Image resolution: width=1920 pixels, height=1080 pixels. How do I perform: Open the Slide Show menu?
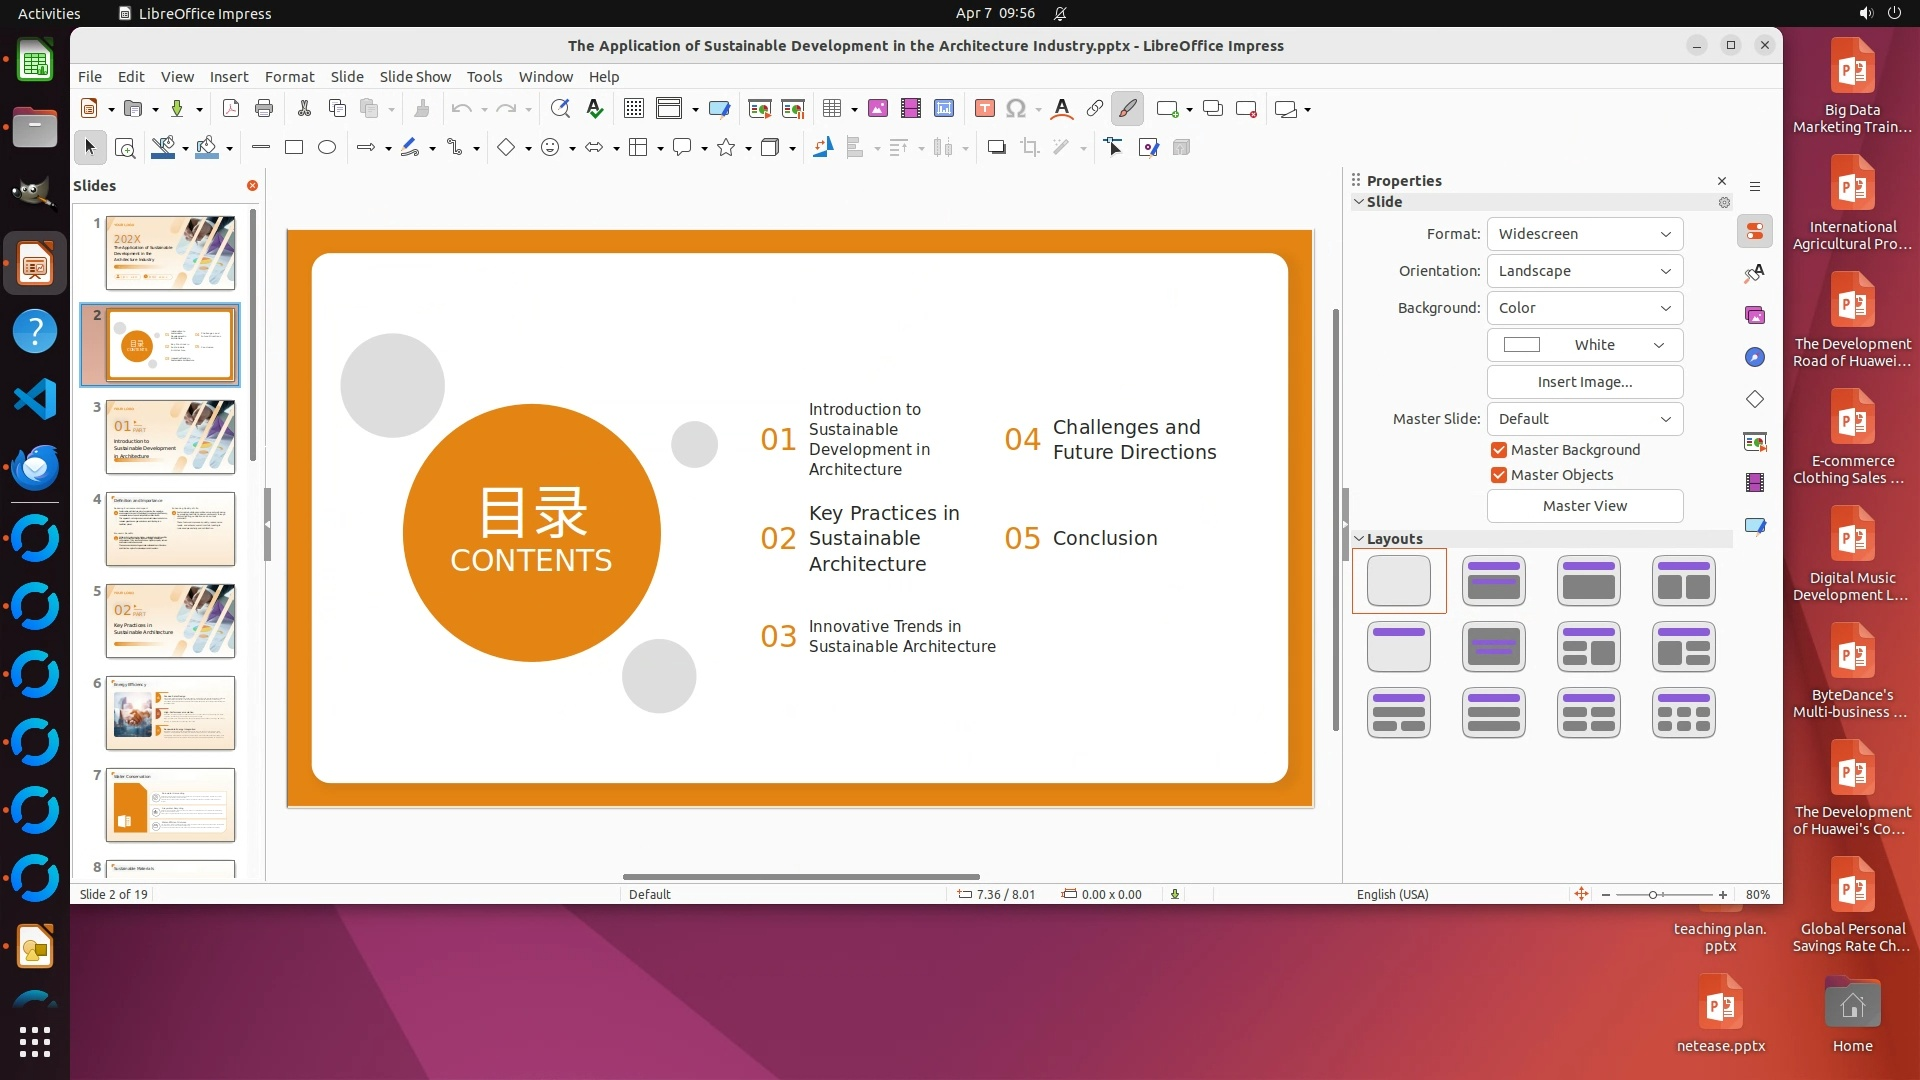coord(415,77)
